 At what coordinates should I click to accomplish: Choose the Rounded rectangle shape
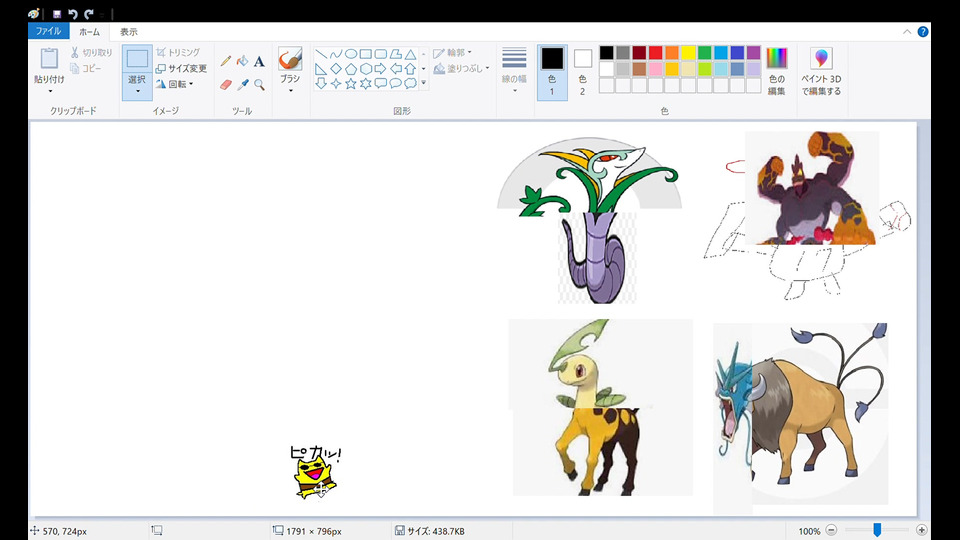click(380, 54)
